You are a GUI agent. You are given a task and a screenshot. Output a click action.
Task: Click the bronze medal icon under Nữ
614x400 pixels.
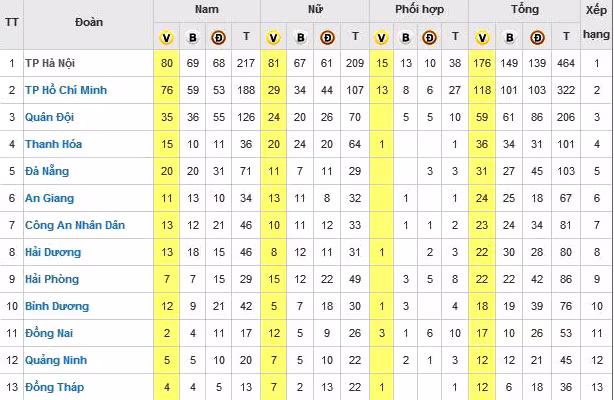click(x=326, y=38)
